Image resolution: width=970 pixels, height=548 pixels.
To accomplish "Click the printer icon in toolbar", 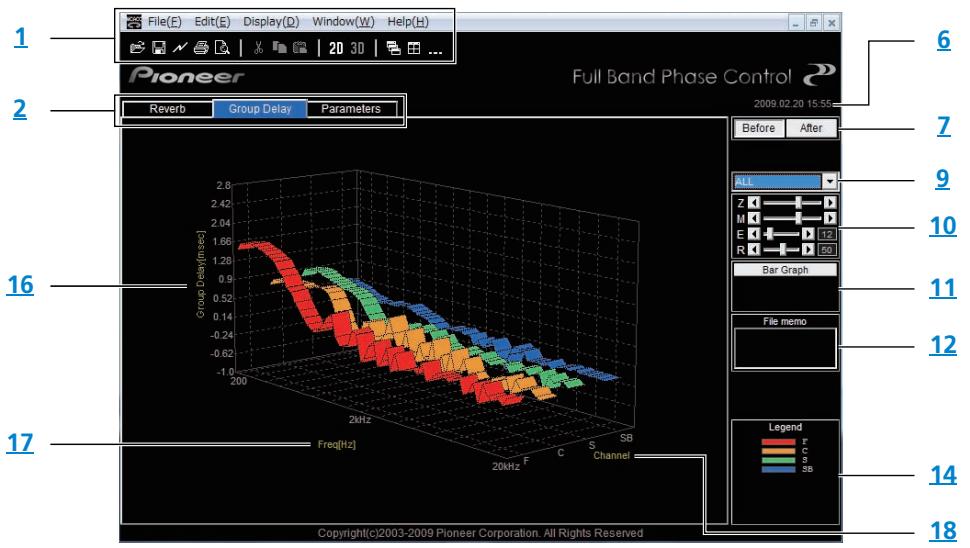I will (x=200, y=48).
